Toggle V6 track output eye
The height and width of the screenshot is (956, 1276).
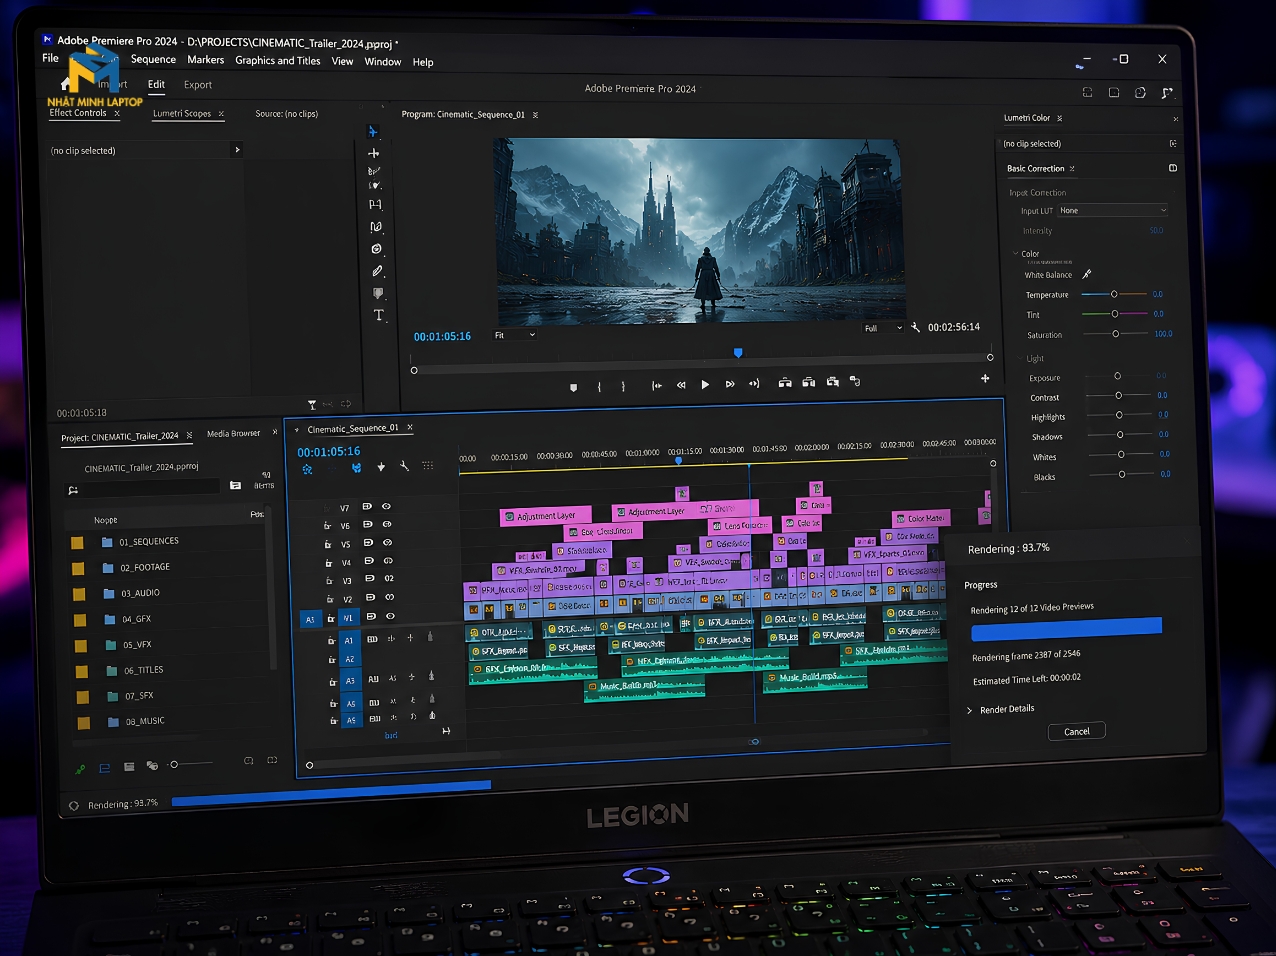386,524
